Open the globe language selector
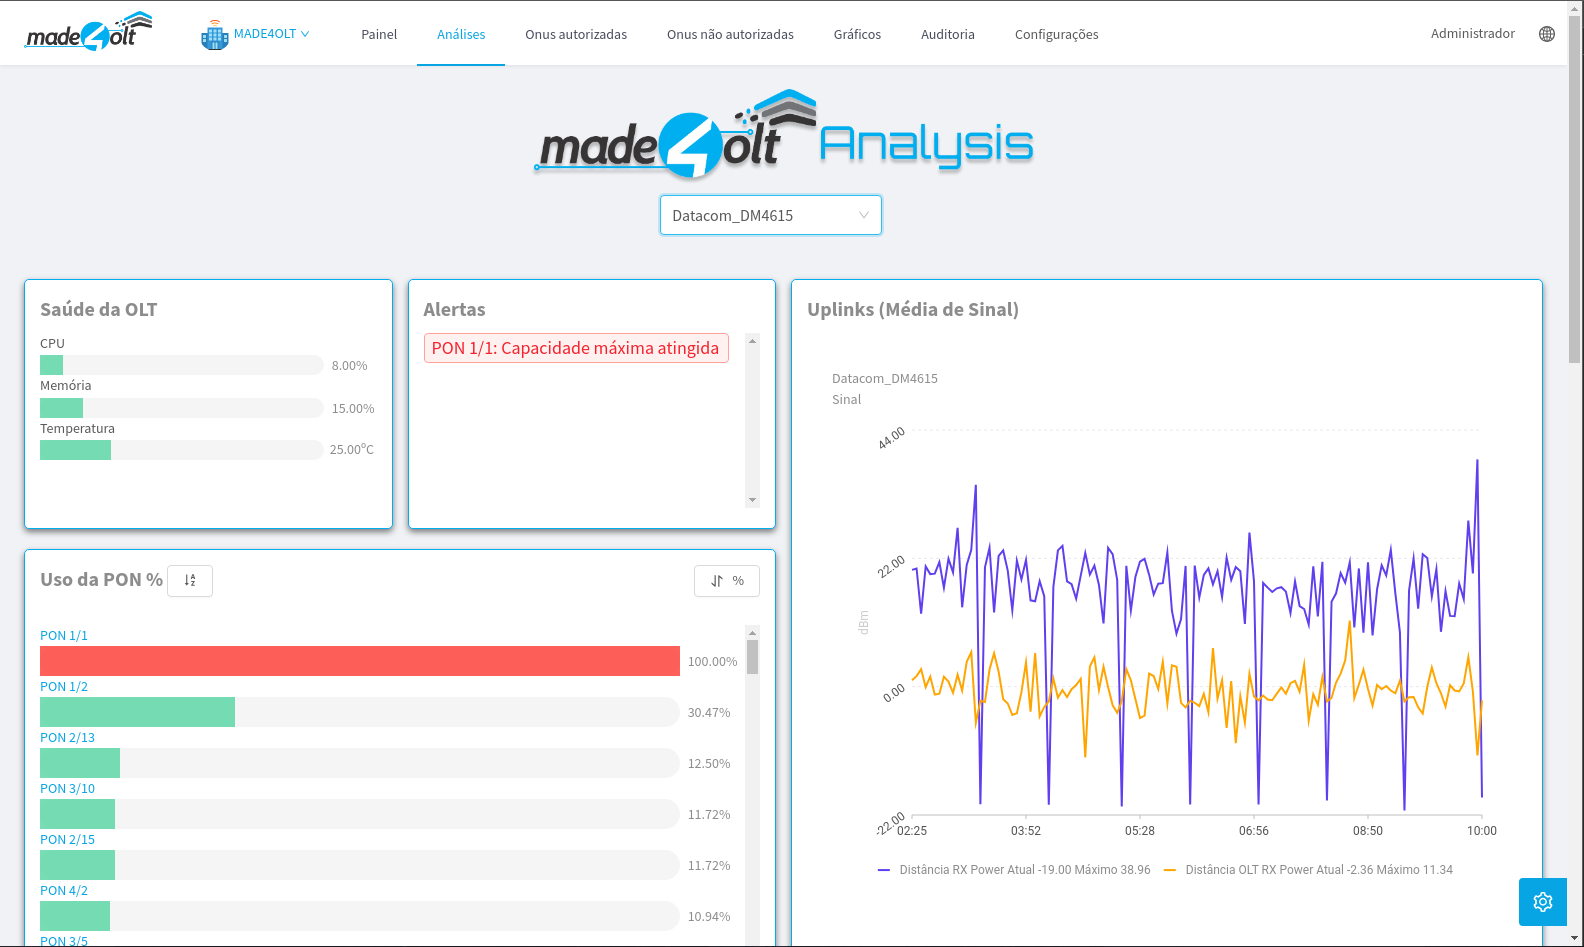 (x=1546, y=34)
